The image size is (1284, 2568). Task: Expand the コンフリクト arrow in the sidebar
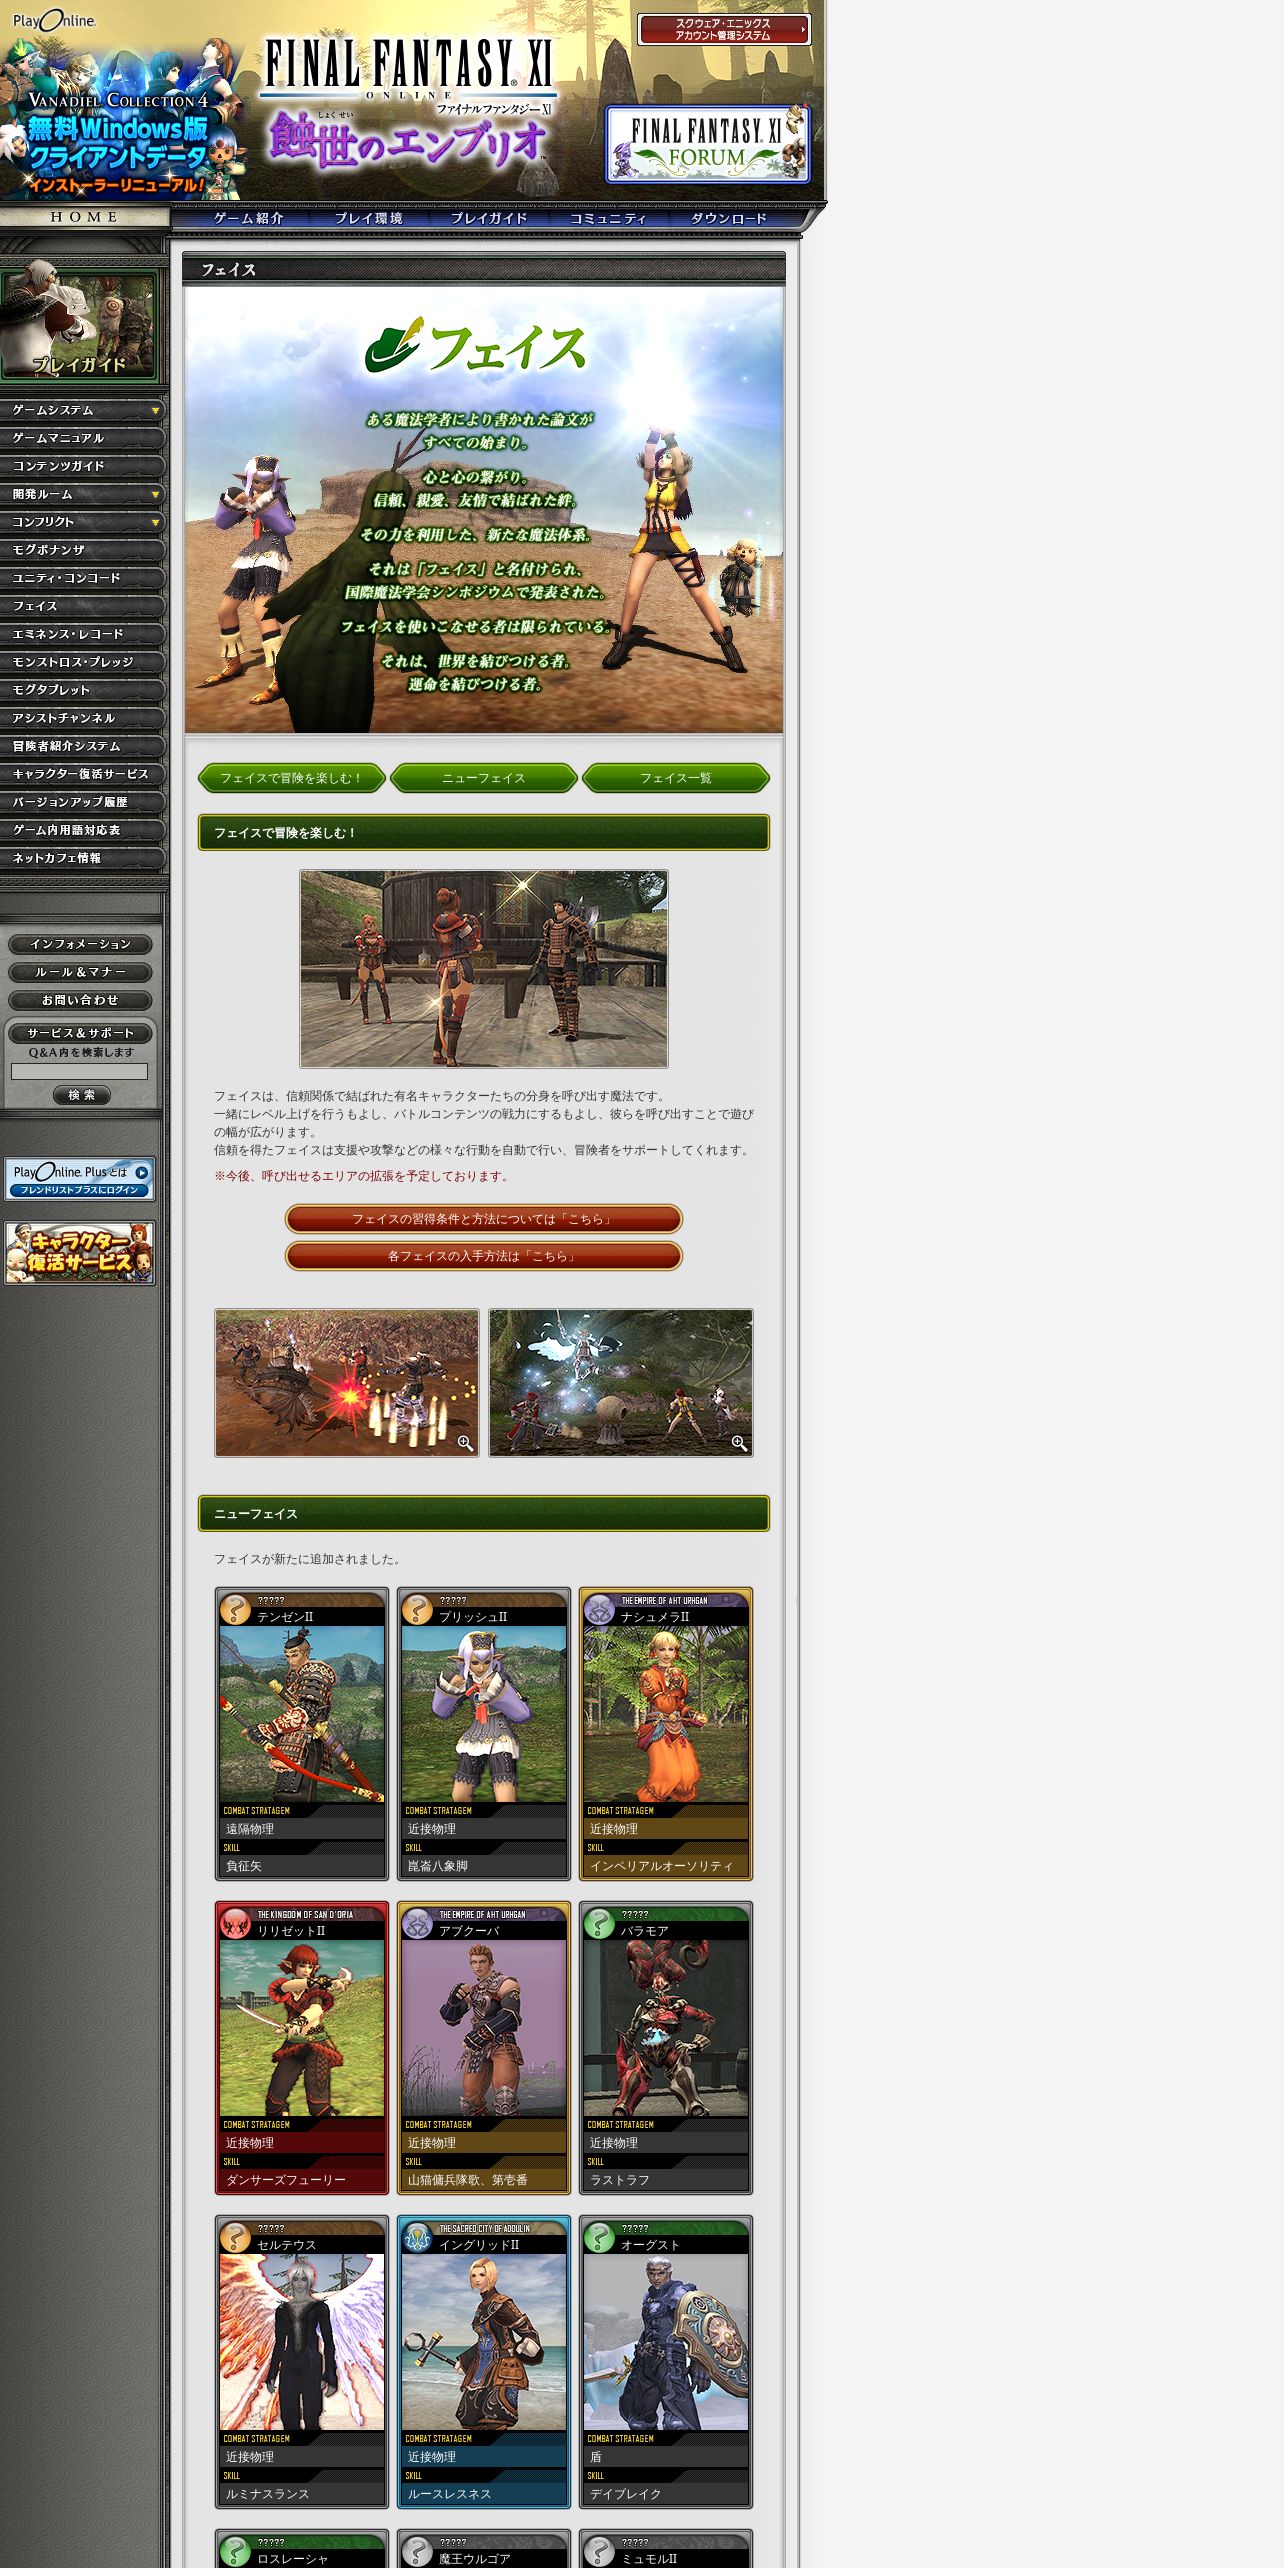coord(155,523)
